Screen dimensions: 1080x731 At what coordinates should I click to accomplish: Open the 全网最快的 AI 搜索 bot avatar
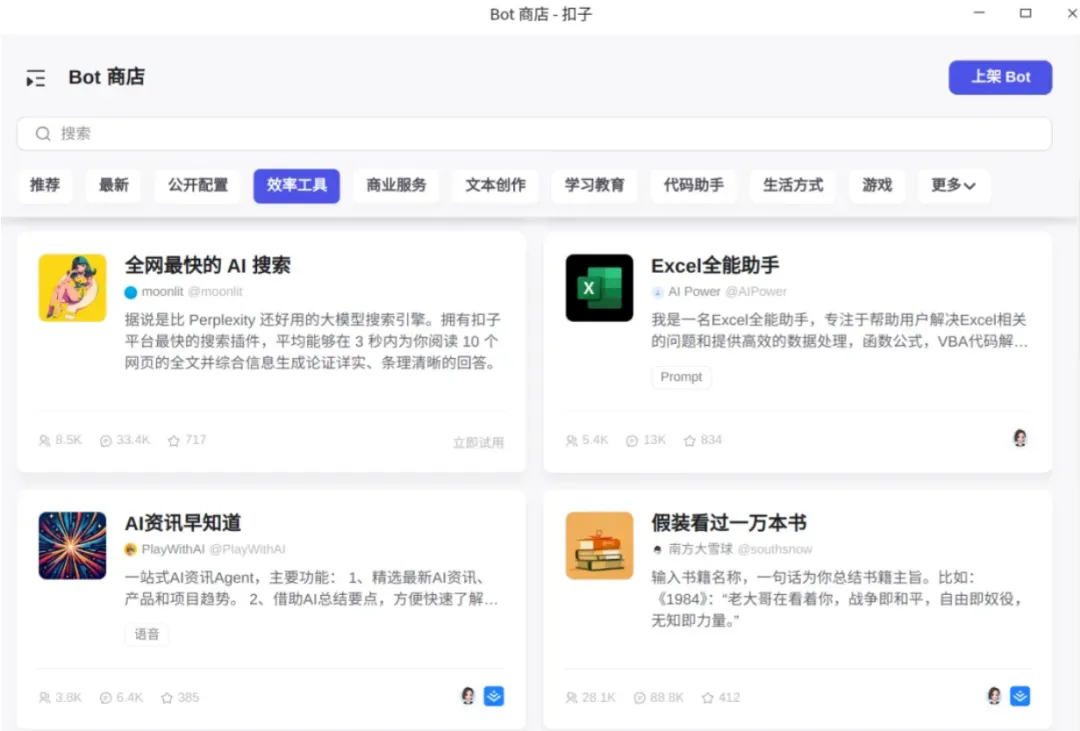coord(72,288)
